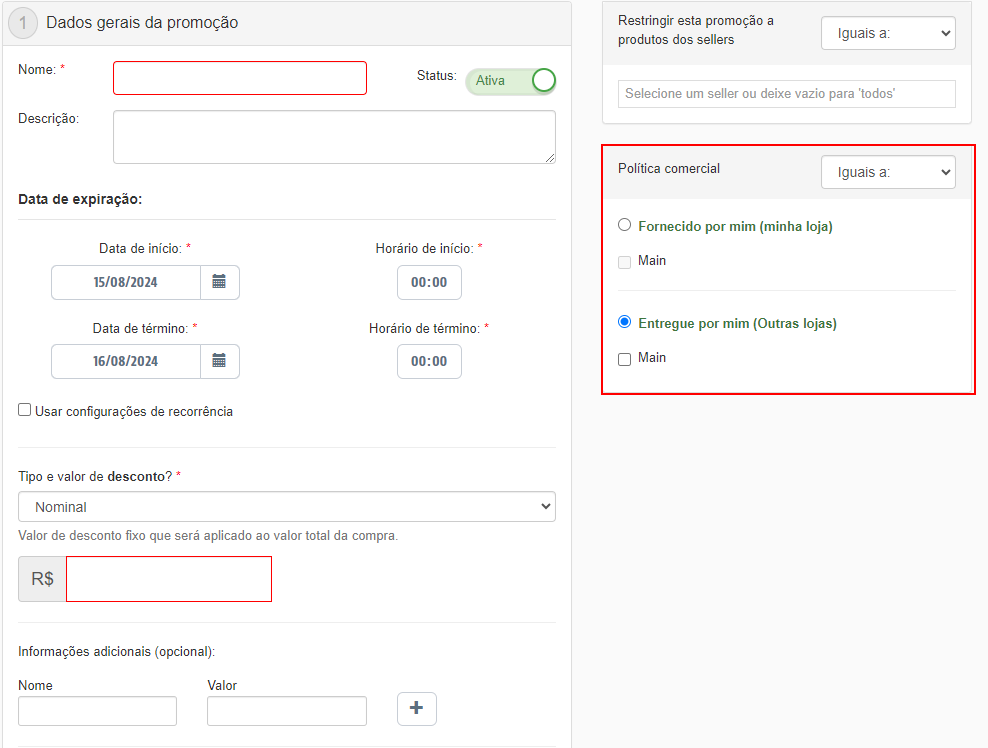Click the Valor field under Informações adicionais
Viewport: 988px width, 748px height.
click(x=286, y=710)
